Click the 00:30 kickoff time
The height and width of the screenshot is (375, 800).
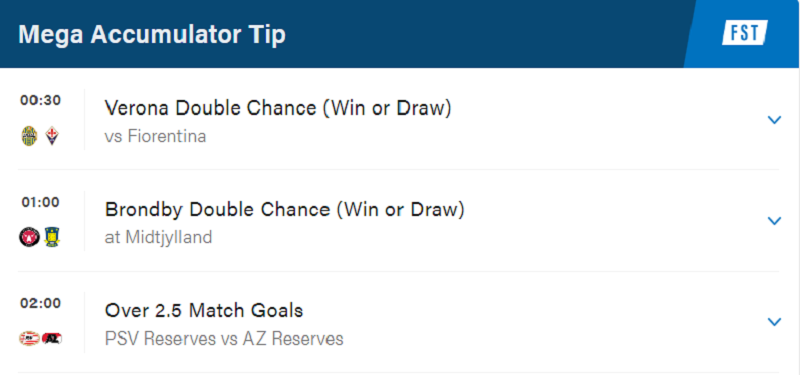[40, 101]
